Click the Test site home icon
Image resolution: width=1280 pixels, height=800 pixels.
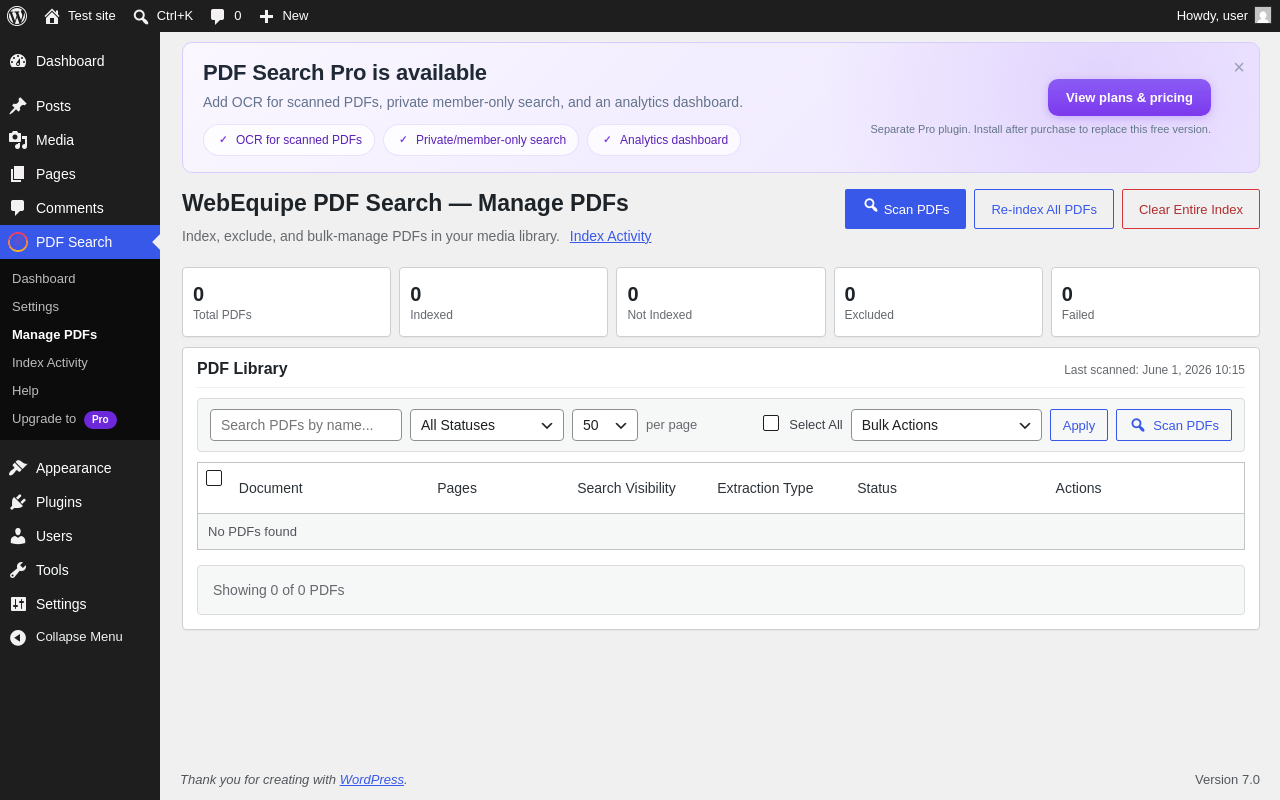[x=52, y=16]
